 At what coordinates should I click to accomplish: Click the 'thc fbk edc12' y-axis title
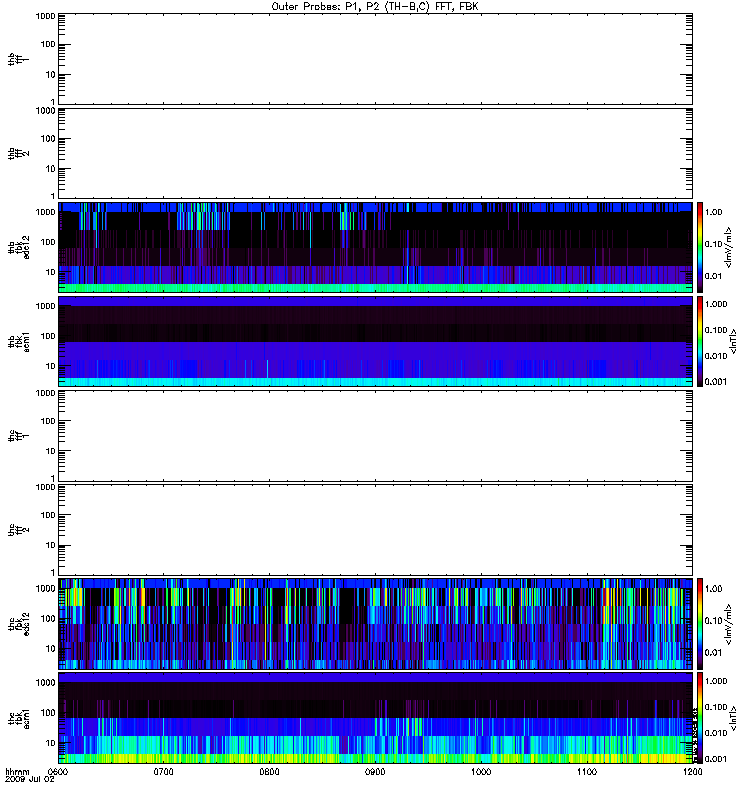(x=18, y=624)
